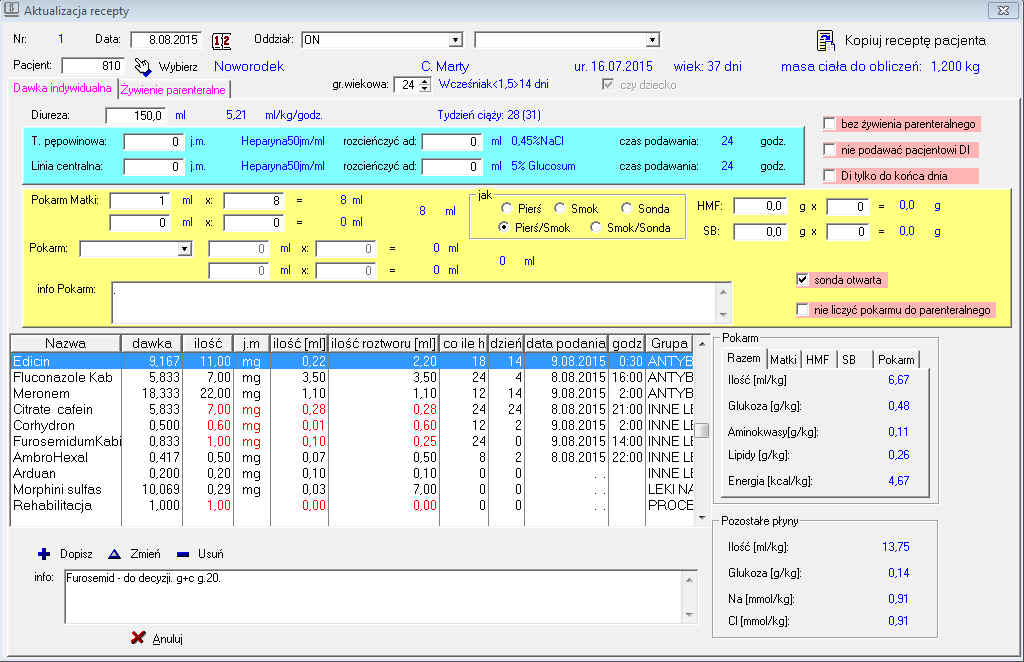Image resolution: width=1024 pixels, height=662 pixels.
Task: Click the minus icon for Usuń
Action: click(x=183, y=553)
